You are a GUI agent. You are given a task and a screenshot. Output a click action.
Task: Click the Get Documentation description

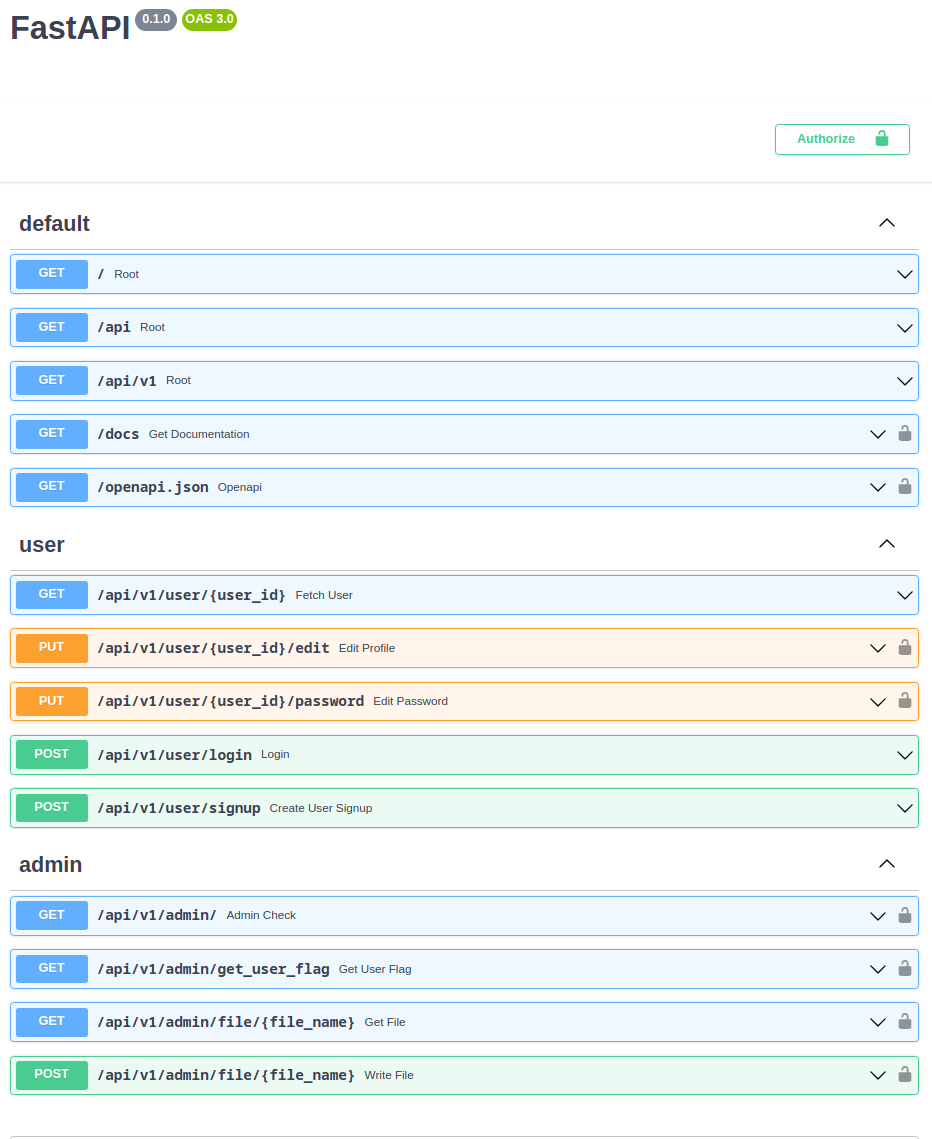coord(199,434)
